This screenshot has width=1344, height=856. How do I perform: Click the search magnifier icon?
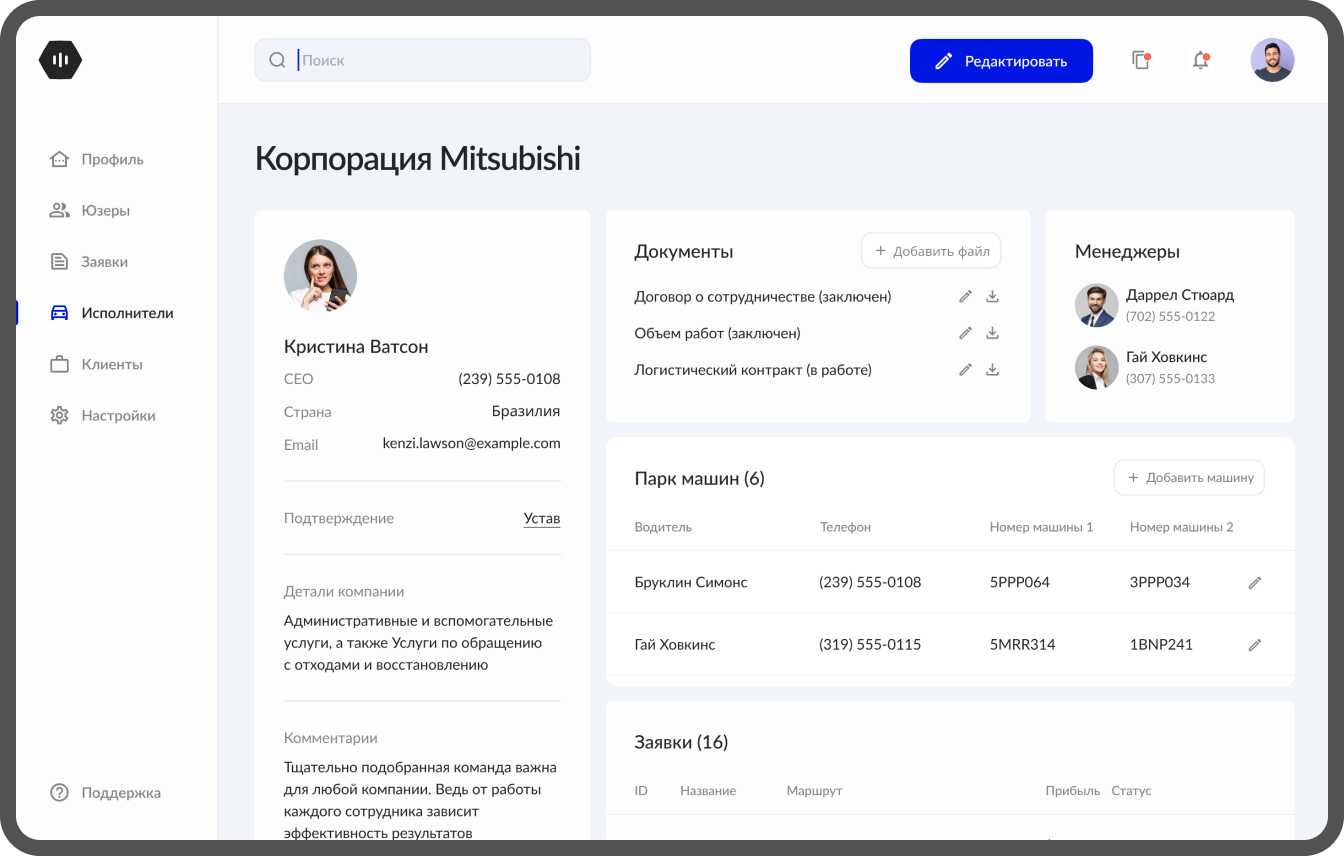coord(278,60)
